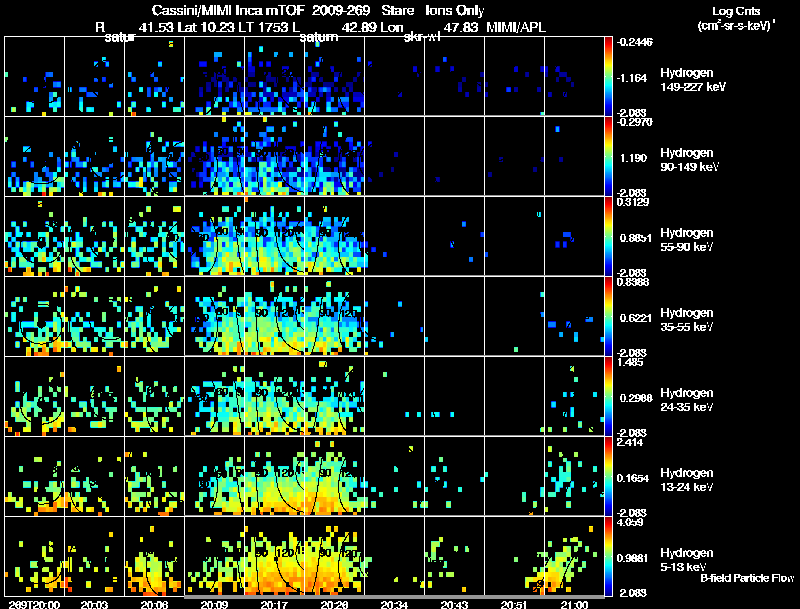Select the Hydrogen 90-149 keV panel at 20:06
The width and height of the screenshot is (800, 609).
click(x=154, y=156)
